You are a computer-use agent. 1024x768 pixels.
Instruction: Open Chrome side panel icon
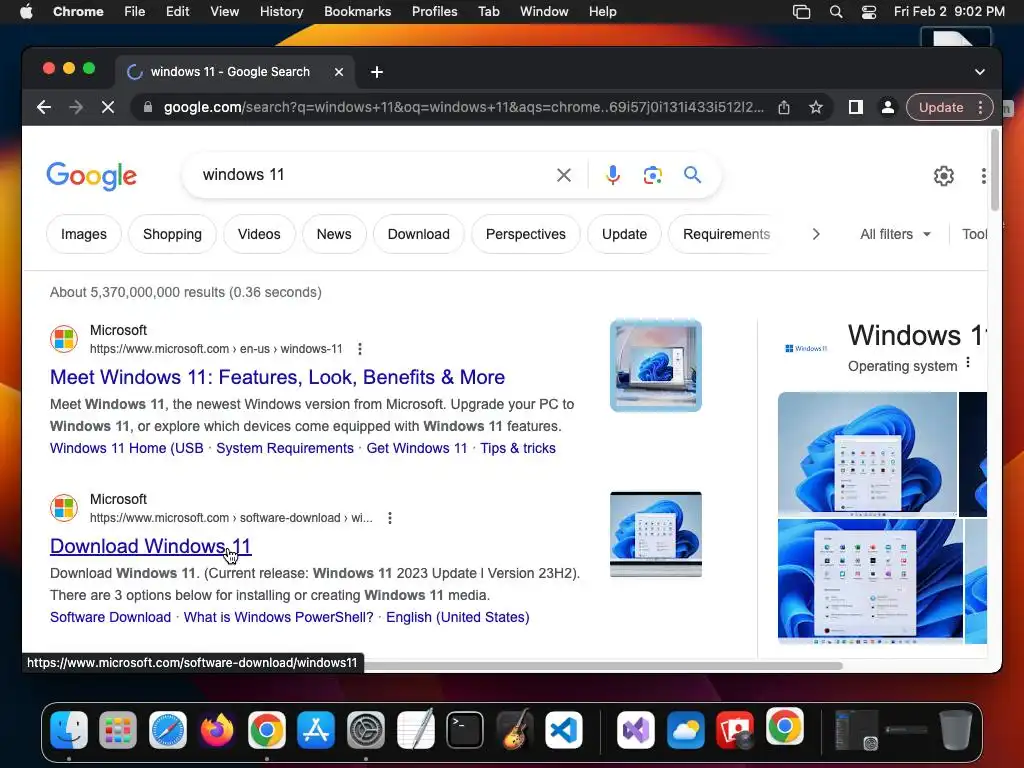point(856,107)
